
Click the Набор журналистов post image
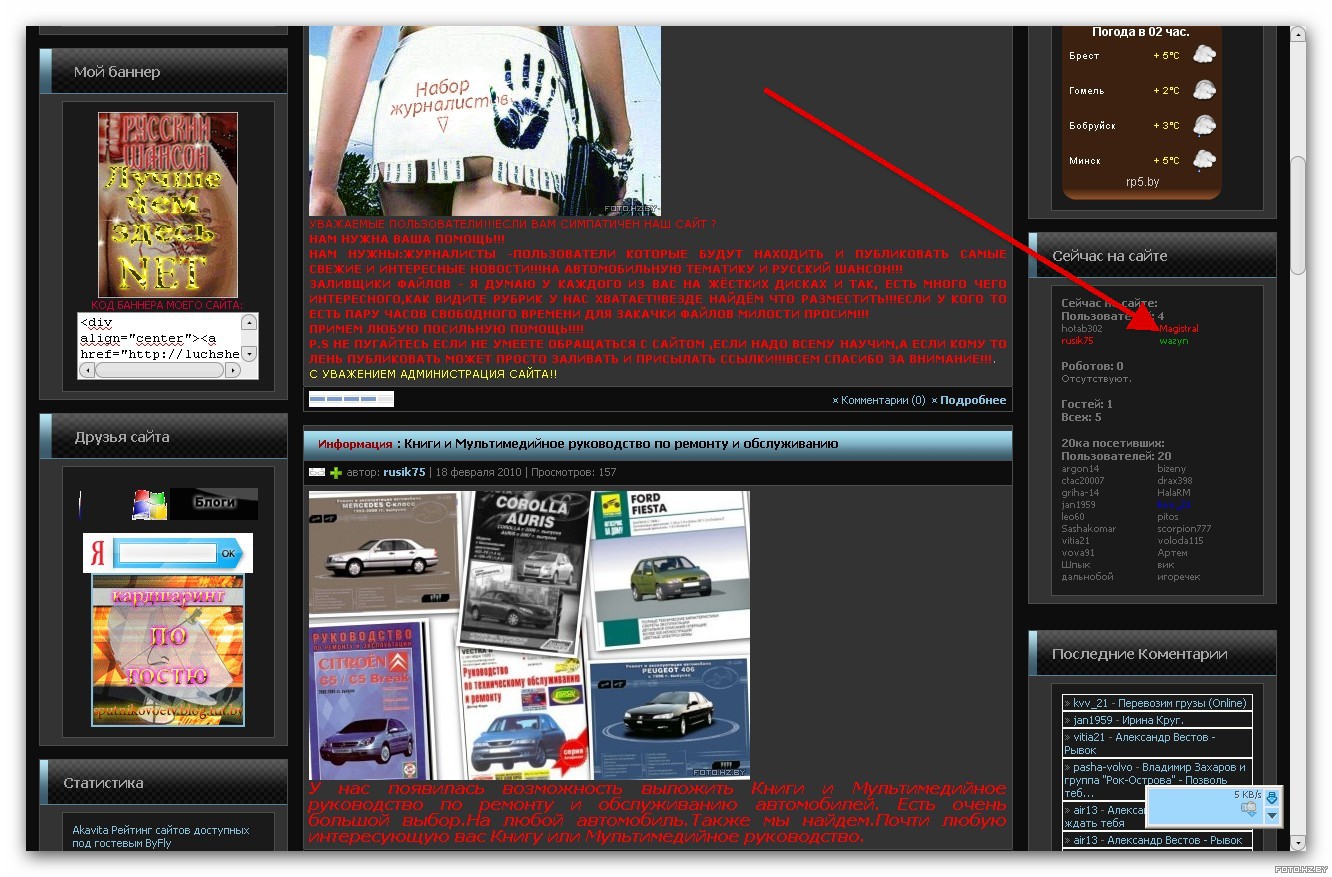coord(485,120)
